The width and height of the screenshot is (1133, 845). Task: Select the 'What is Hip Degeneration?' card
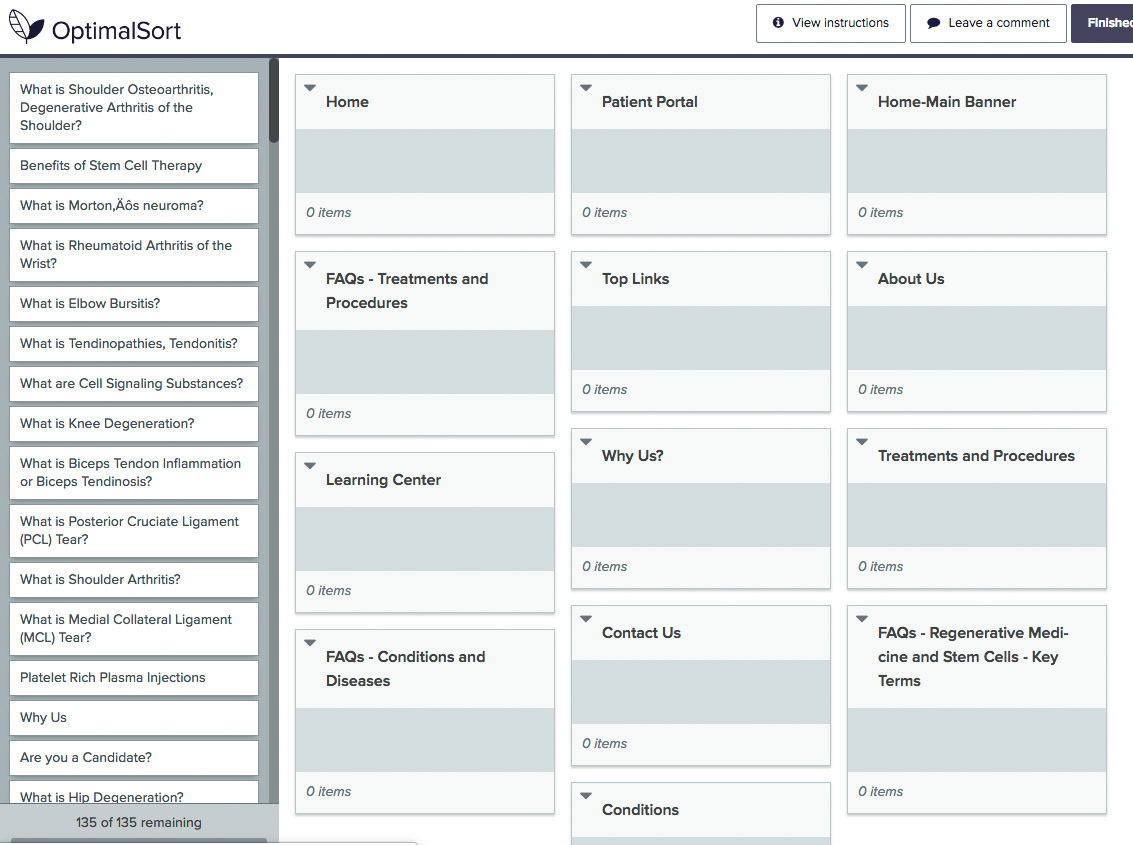134,792
